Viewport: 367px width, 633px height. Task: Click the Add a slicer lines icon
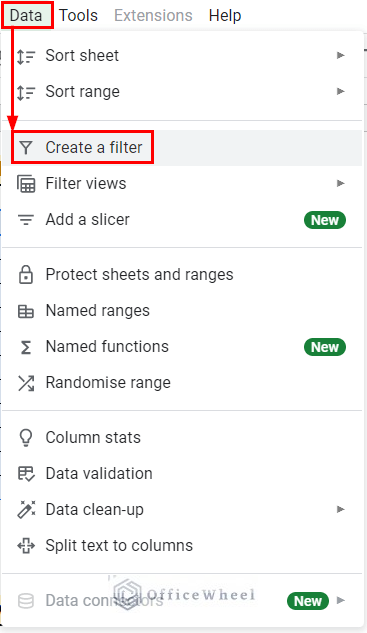point(26,220)
